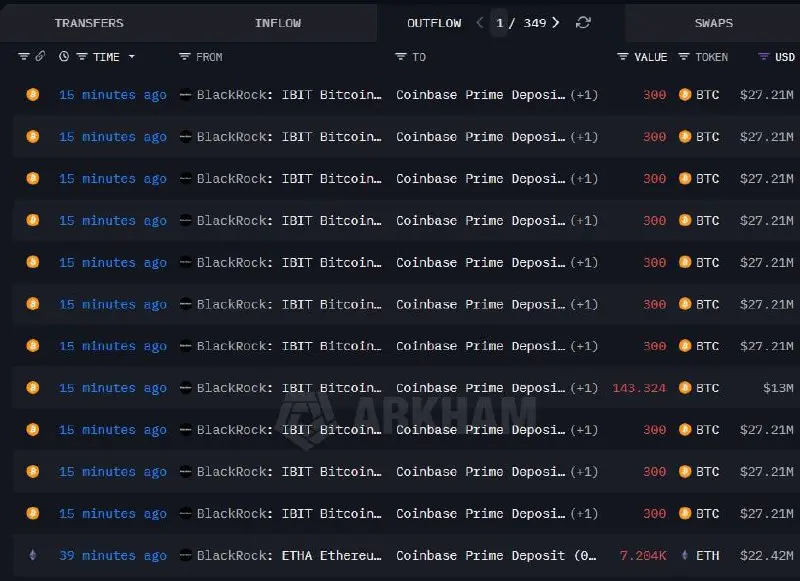Screen dimensions: 800x581
Task: Click the TIME column header label
Action: tap(106, 57)
